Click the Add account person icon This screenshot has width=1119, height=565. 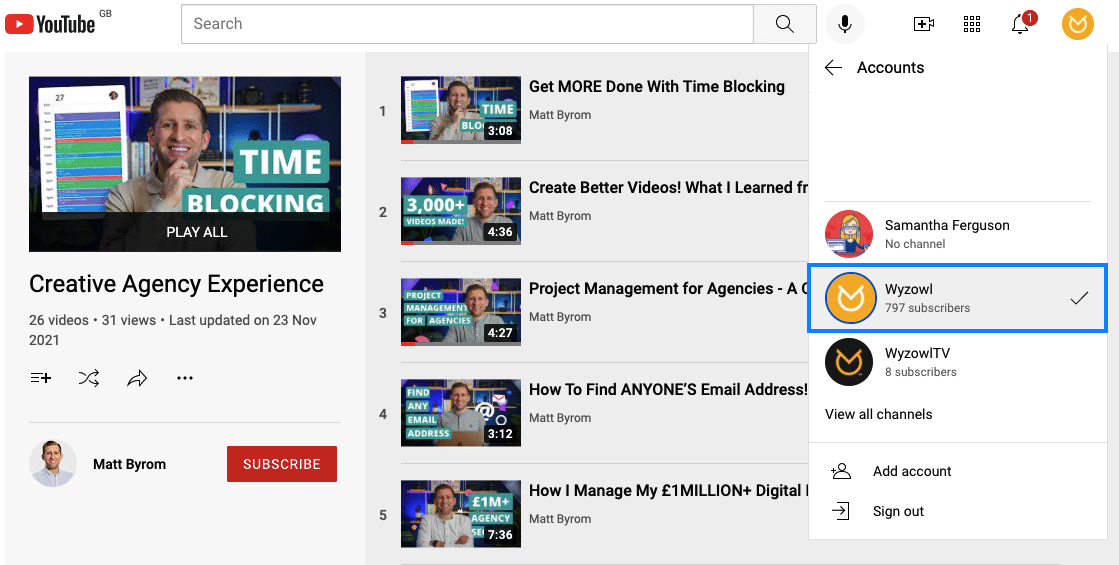click(x=841, y=471)
